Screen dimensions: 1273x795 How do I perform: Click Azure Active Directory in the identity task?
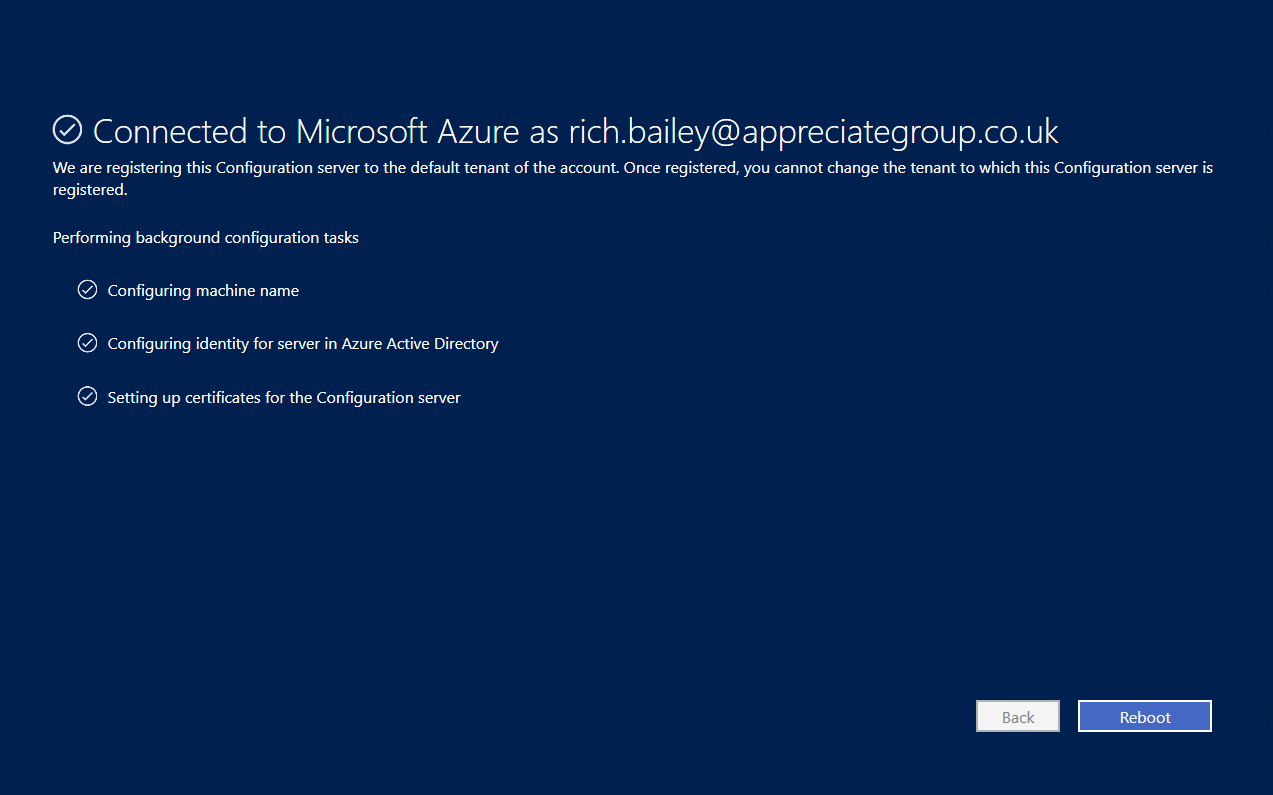coord(420,344)
